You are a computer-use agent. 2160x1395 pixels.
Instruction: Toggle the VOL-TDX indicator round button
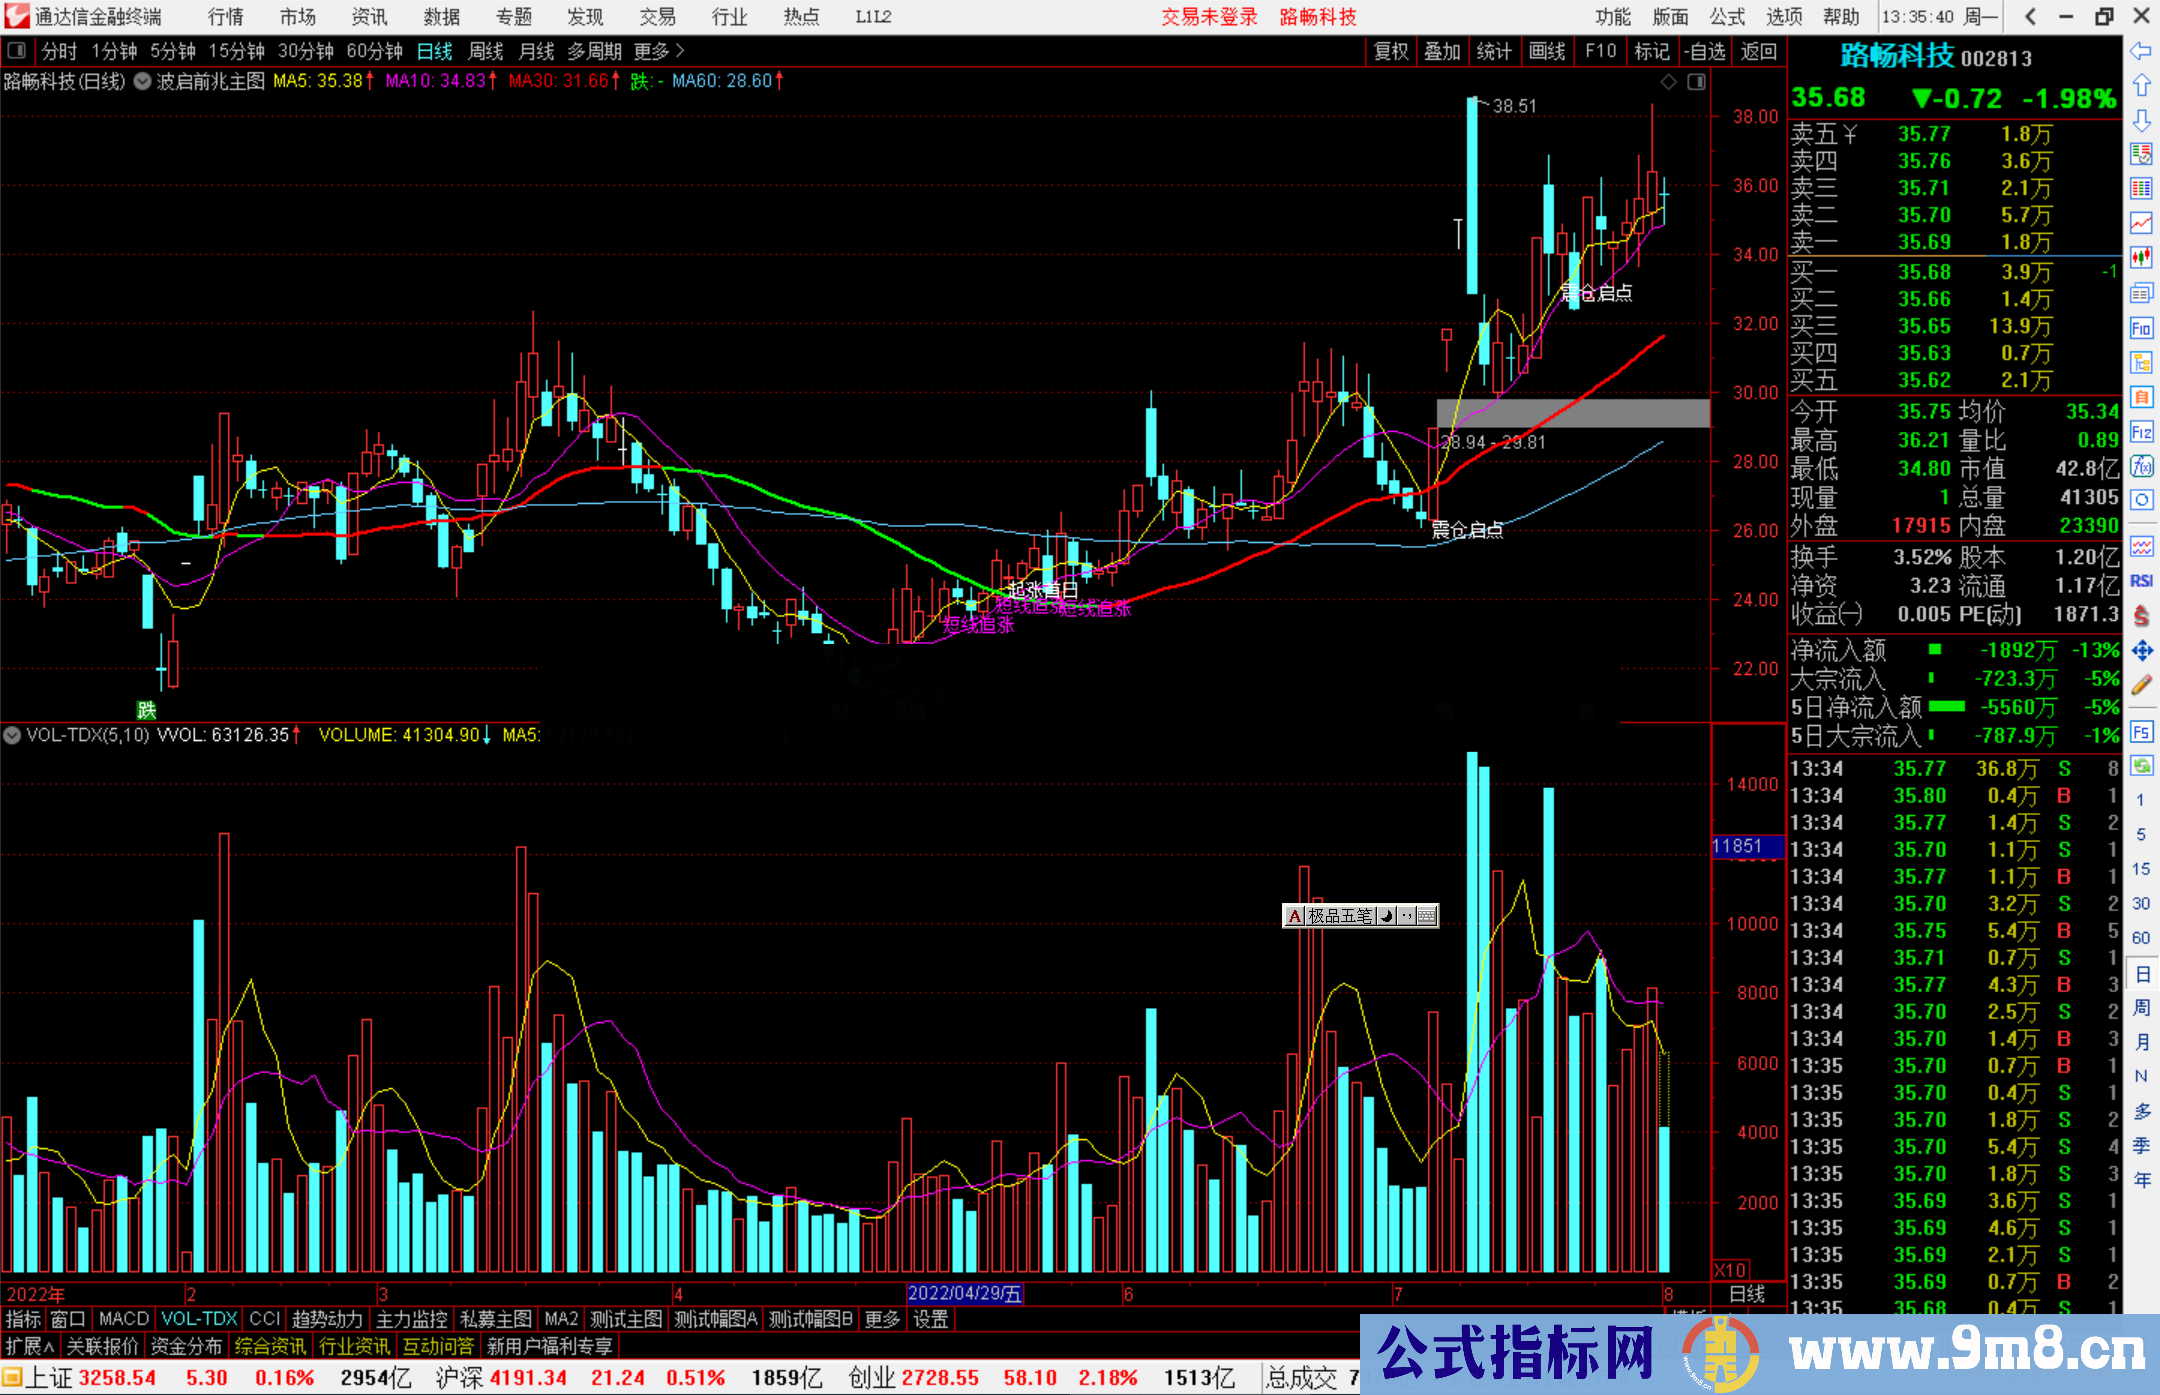click(x=12, y=735)
